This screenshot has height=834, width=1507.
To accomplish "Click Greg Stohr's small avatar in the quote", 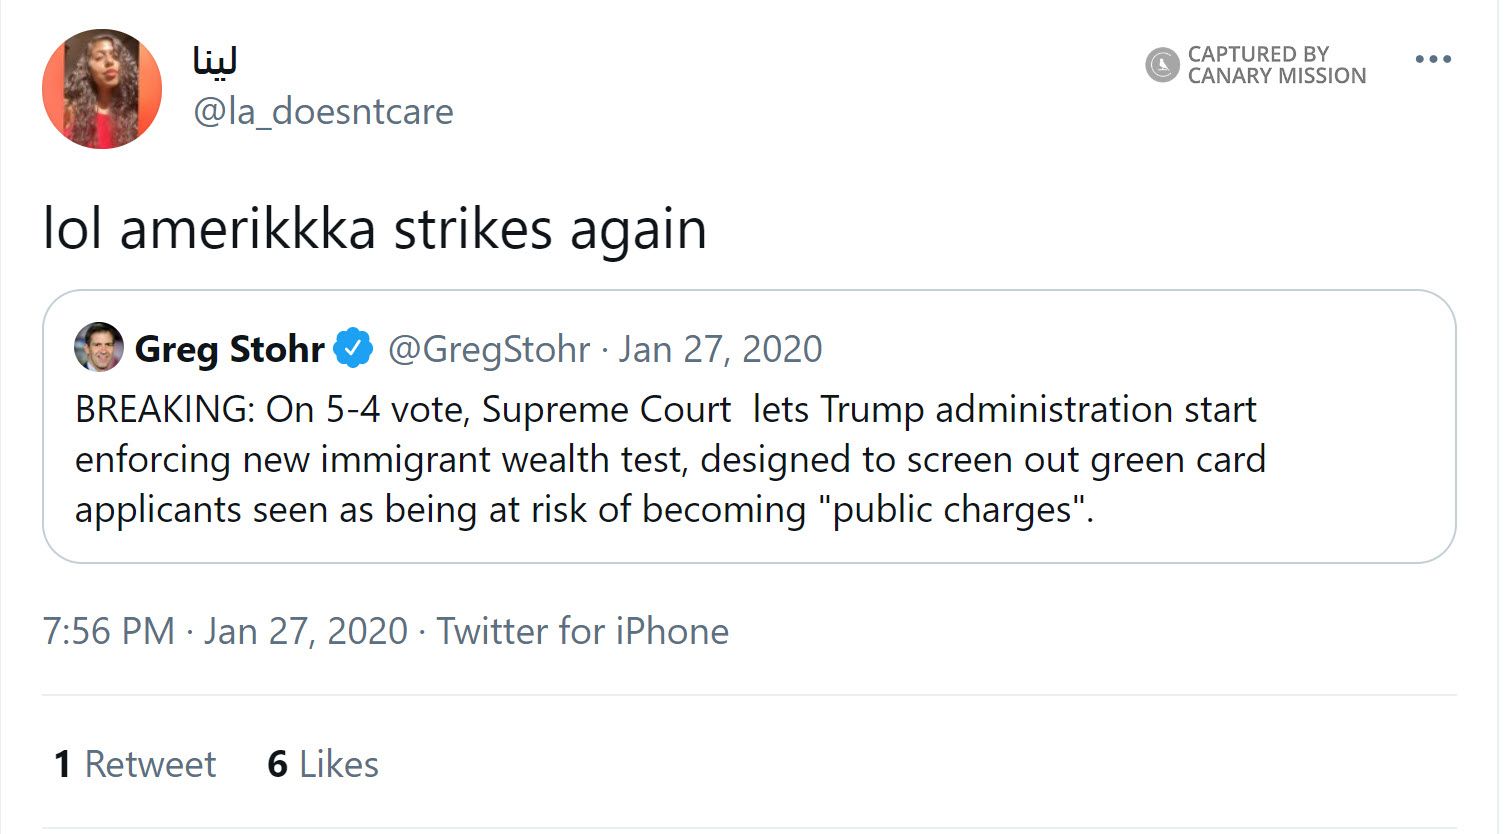I will [x=98, y=348].
